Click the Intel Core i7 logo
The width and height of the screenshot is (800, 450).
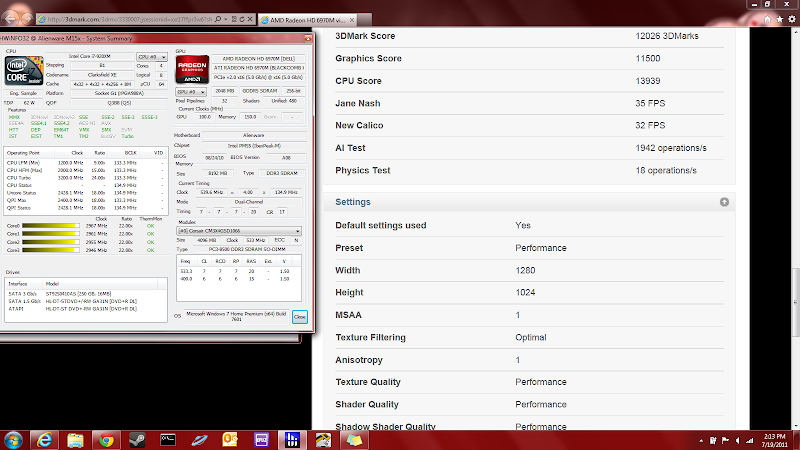[x=23, y=71]
